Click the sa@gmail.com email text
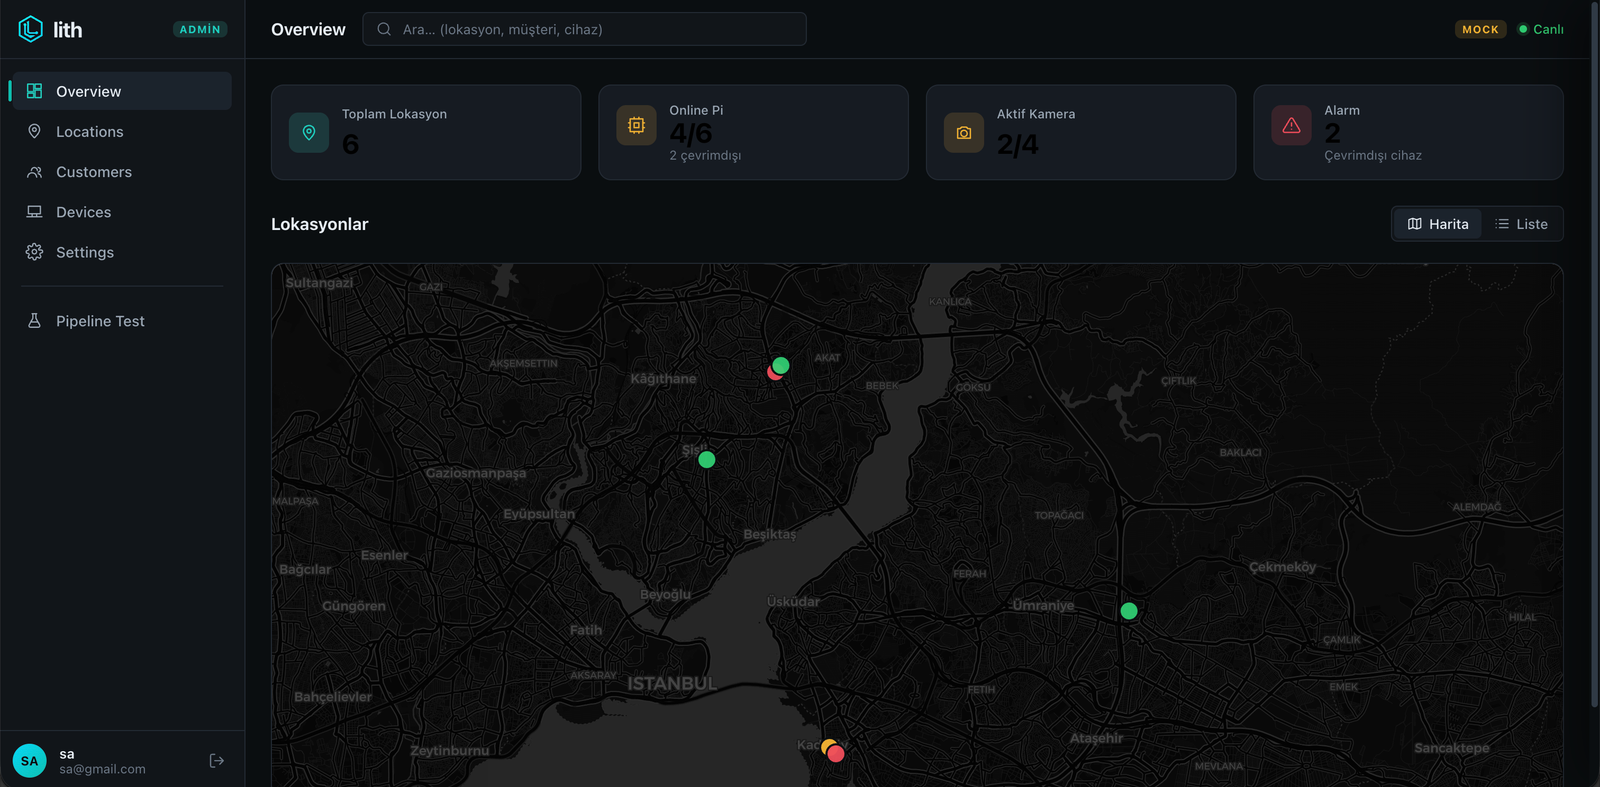This screenshot has width=1600, height=787. click(102, 769)
